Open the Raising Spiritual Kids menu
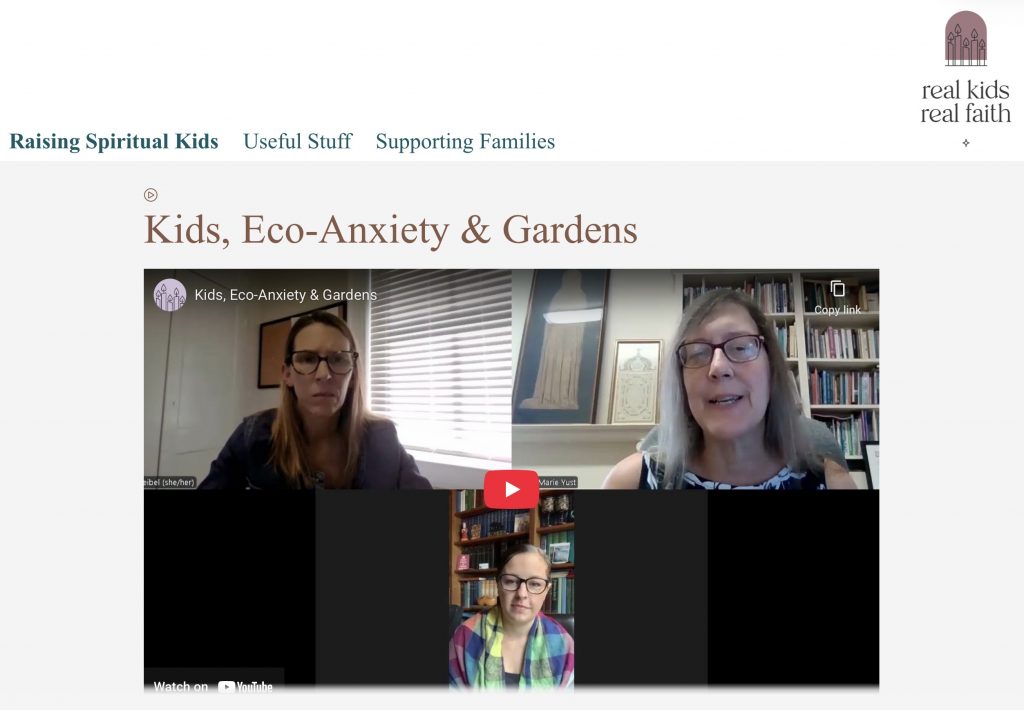Image resolution: width=1024 pixels, height=710 pixels. (114, 141)
